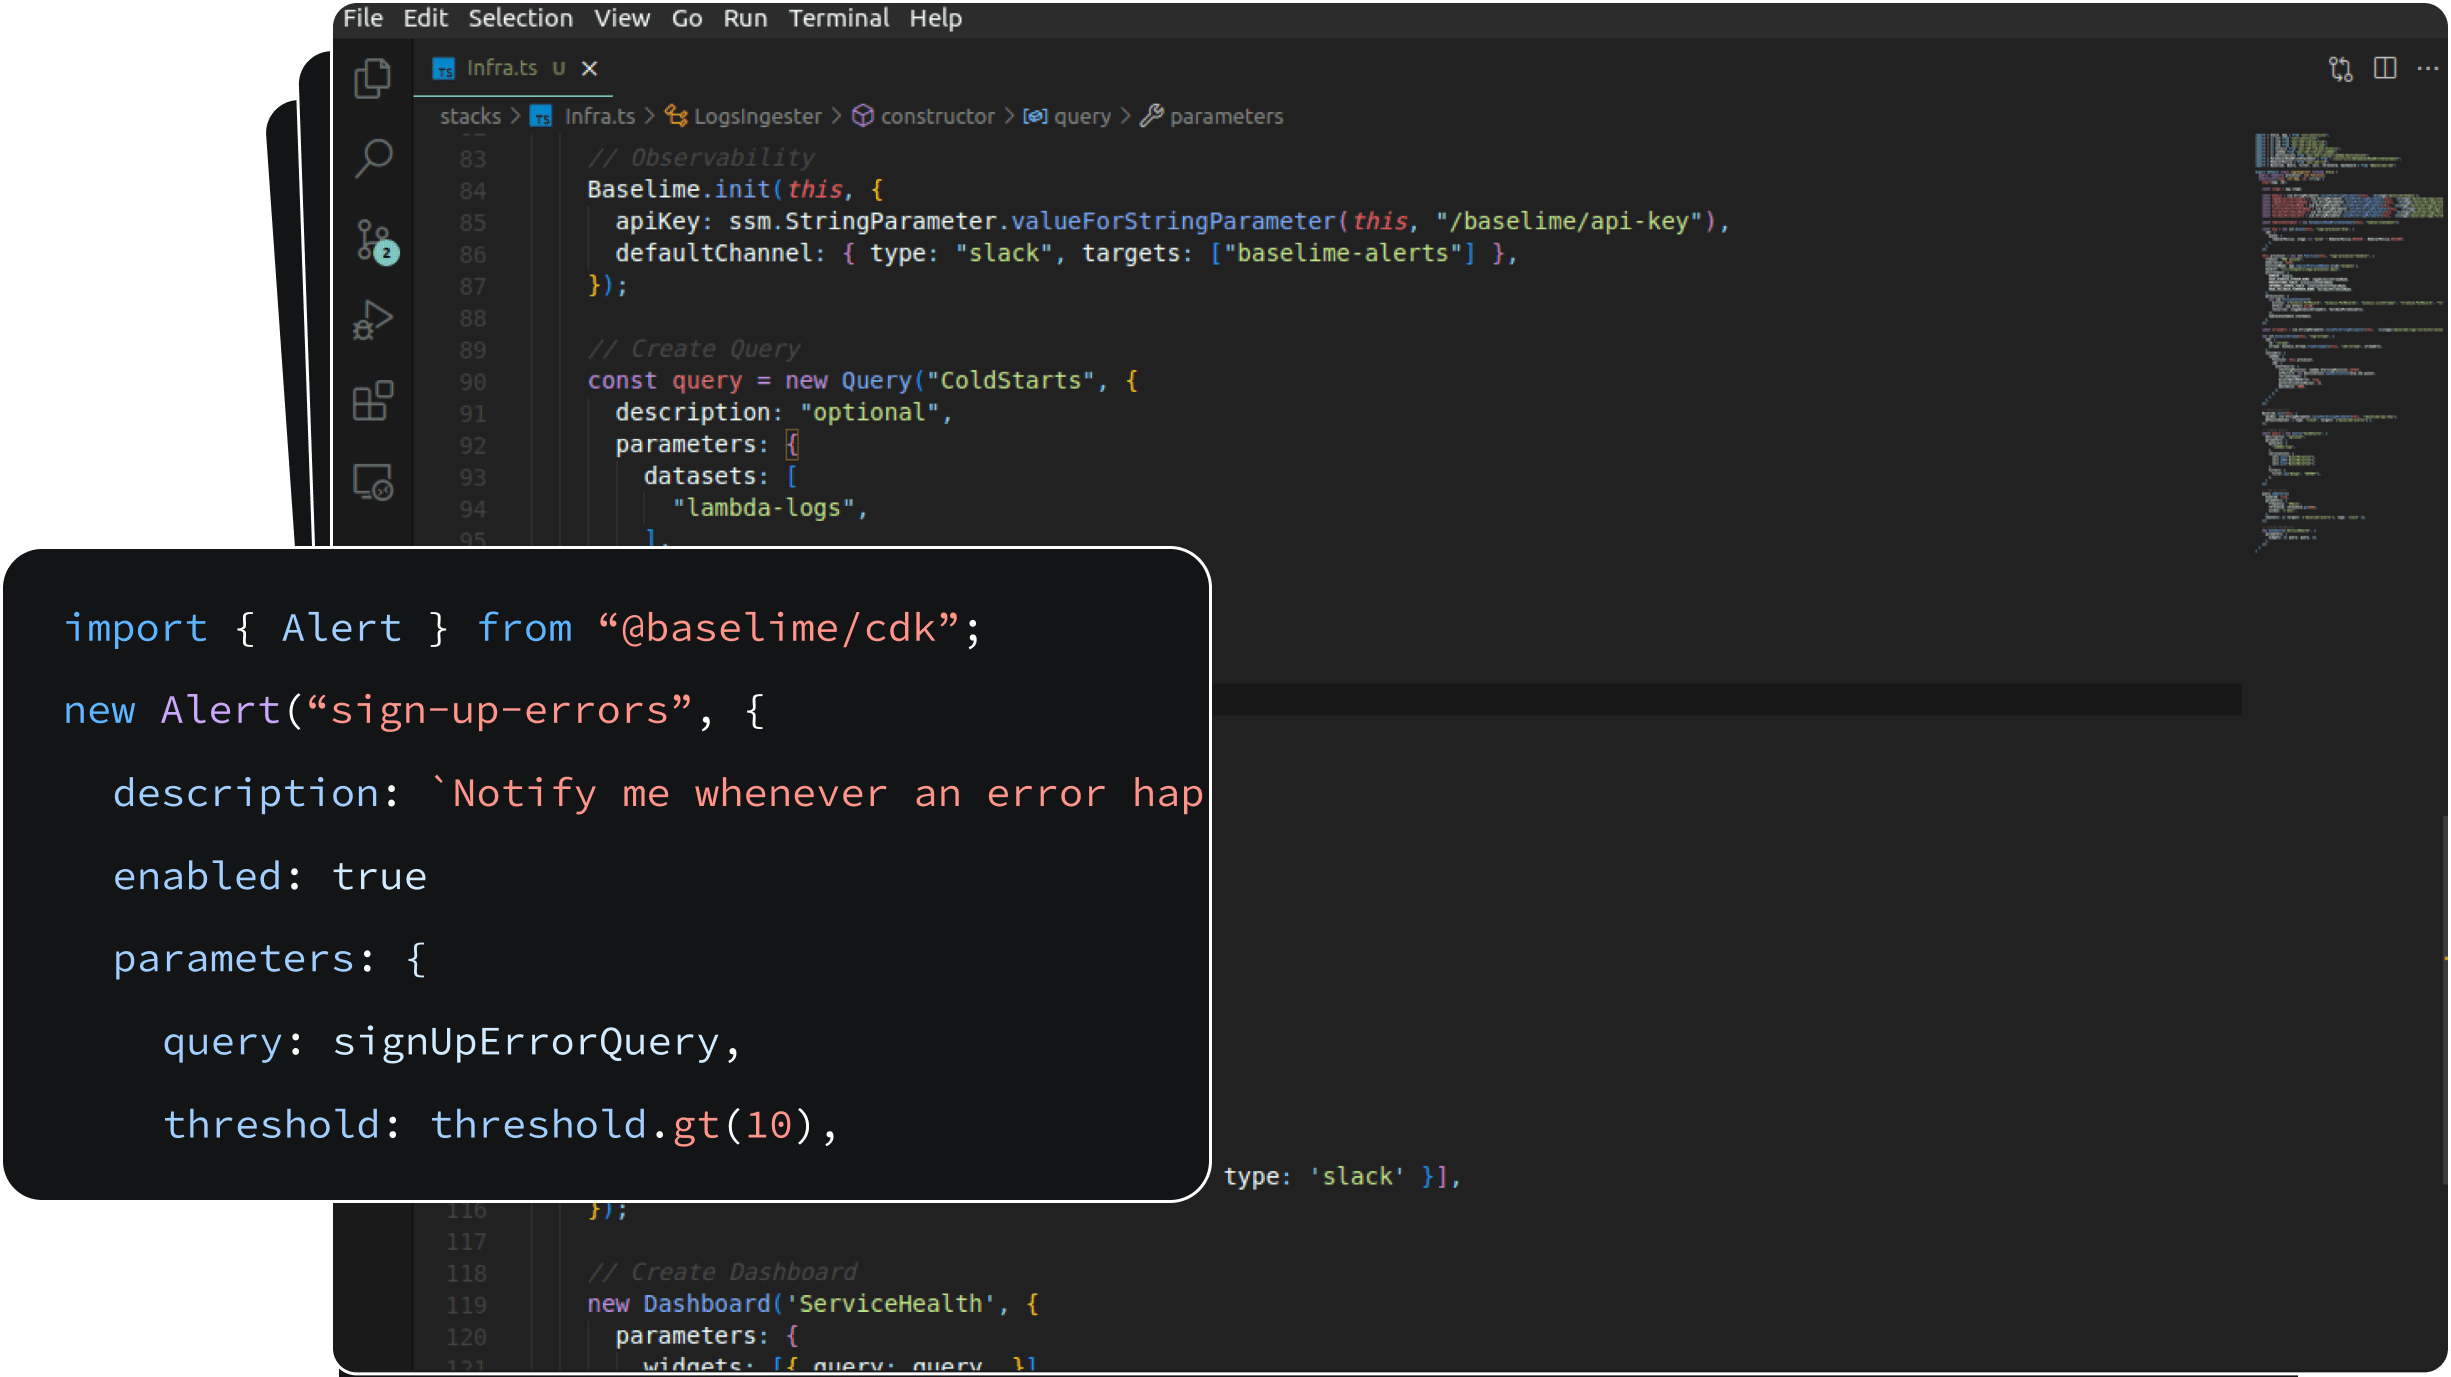Expand the constructor breadcrumb item

937,117
